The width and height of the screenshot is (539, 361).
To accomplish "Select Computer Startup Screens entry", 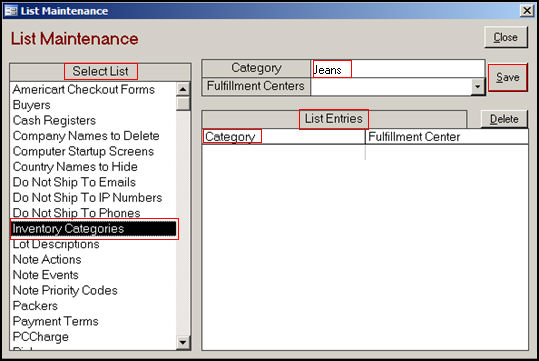I will [94, 151].
